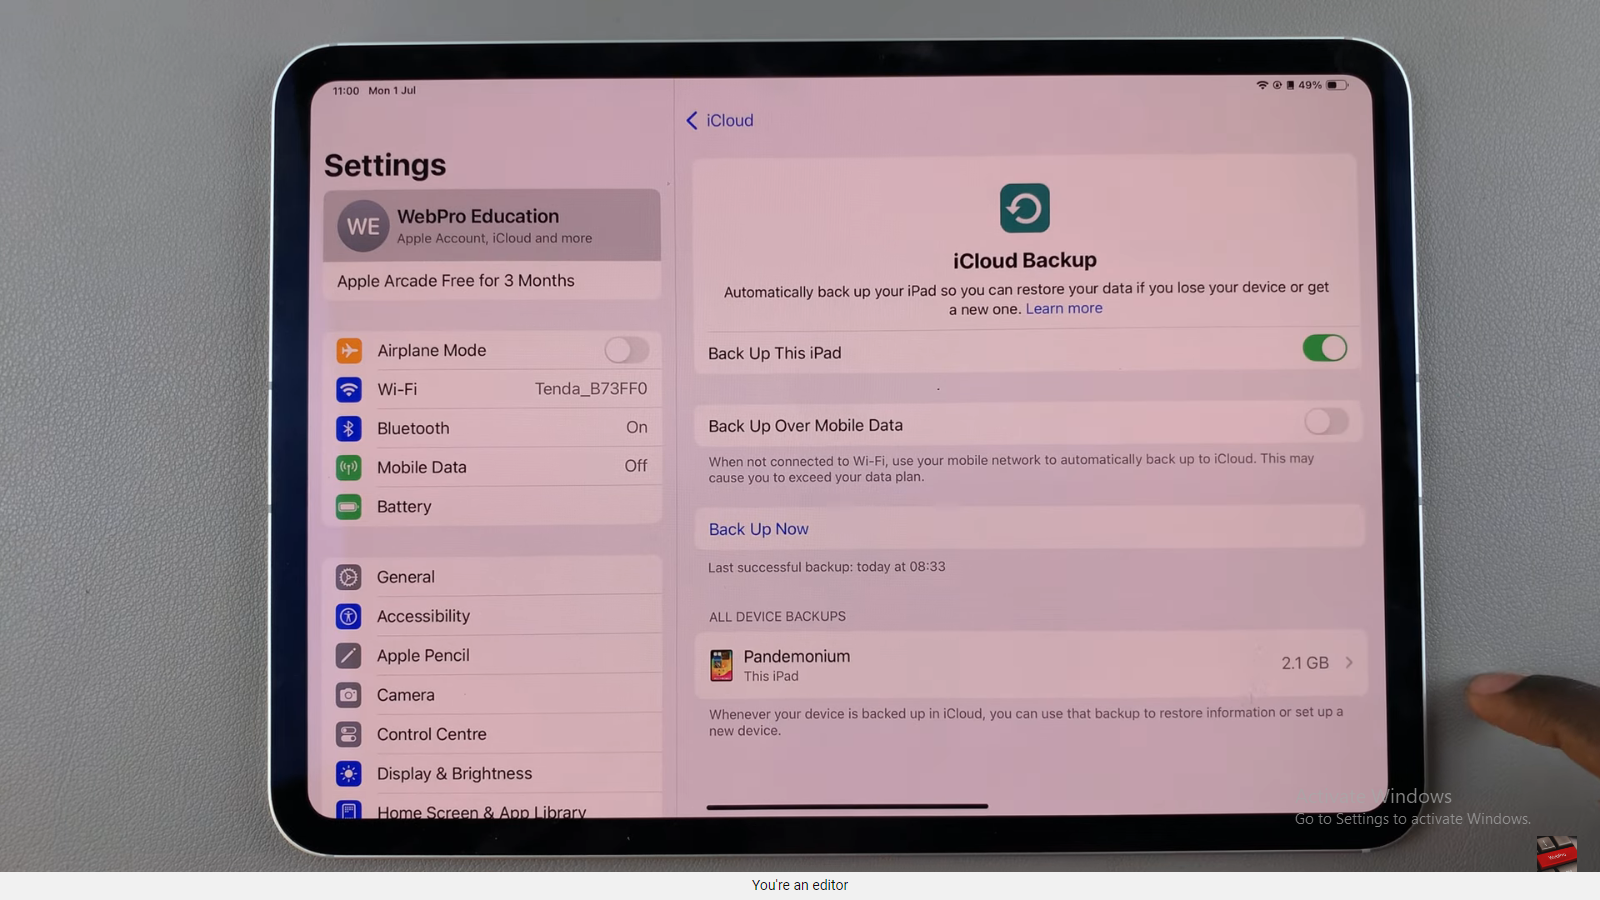Click Go to Settings to activate Windows
Image resolution: width=1600 pixels, height=900 pixels.
pos(1412,819)
